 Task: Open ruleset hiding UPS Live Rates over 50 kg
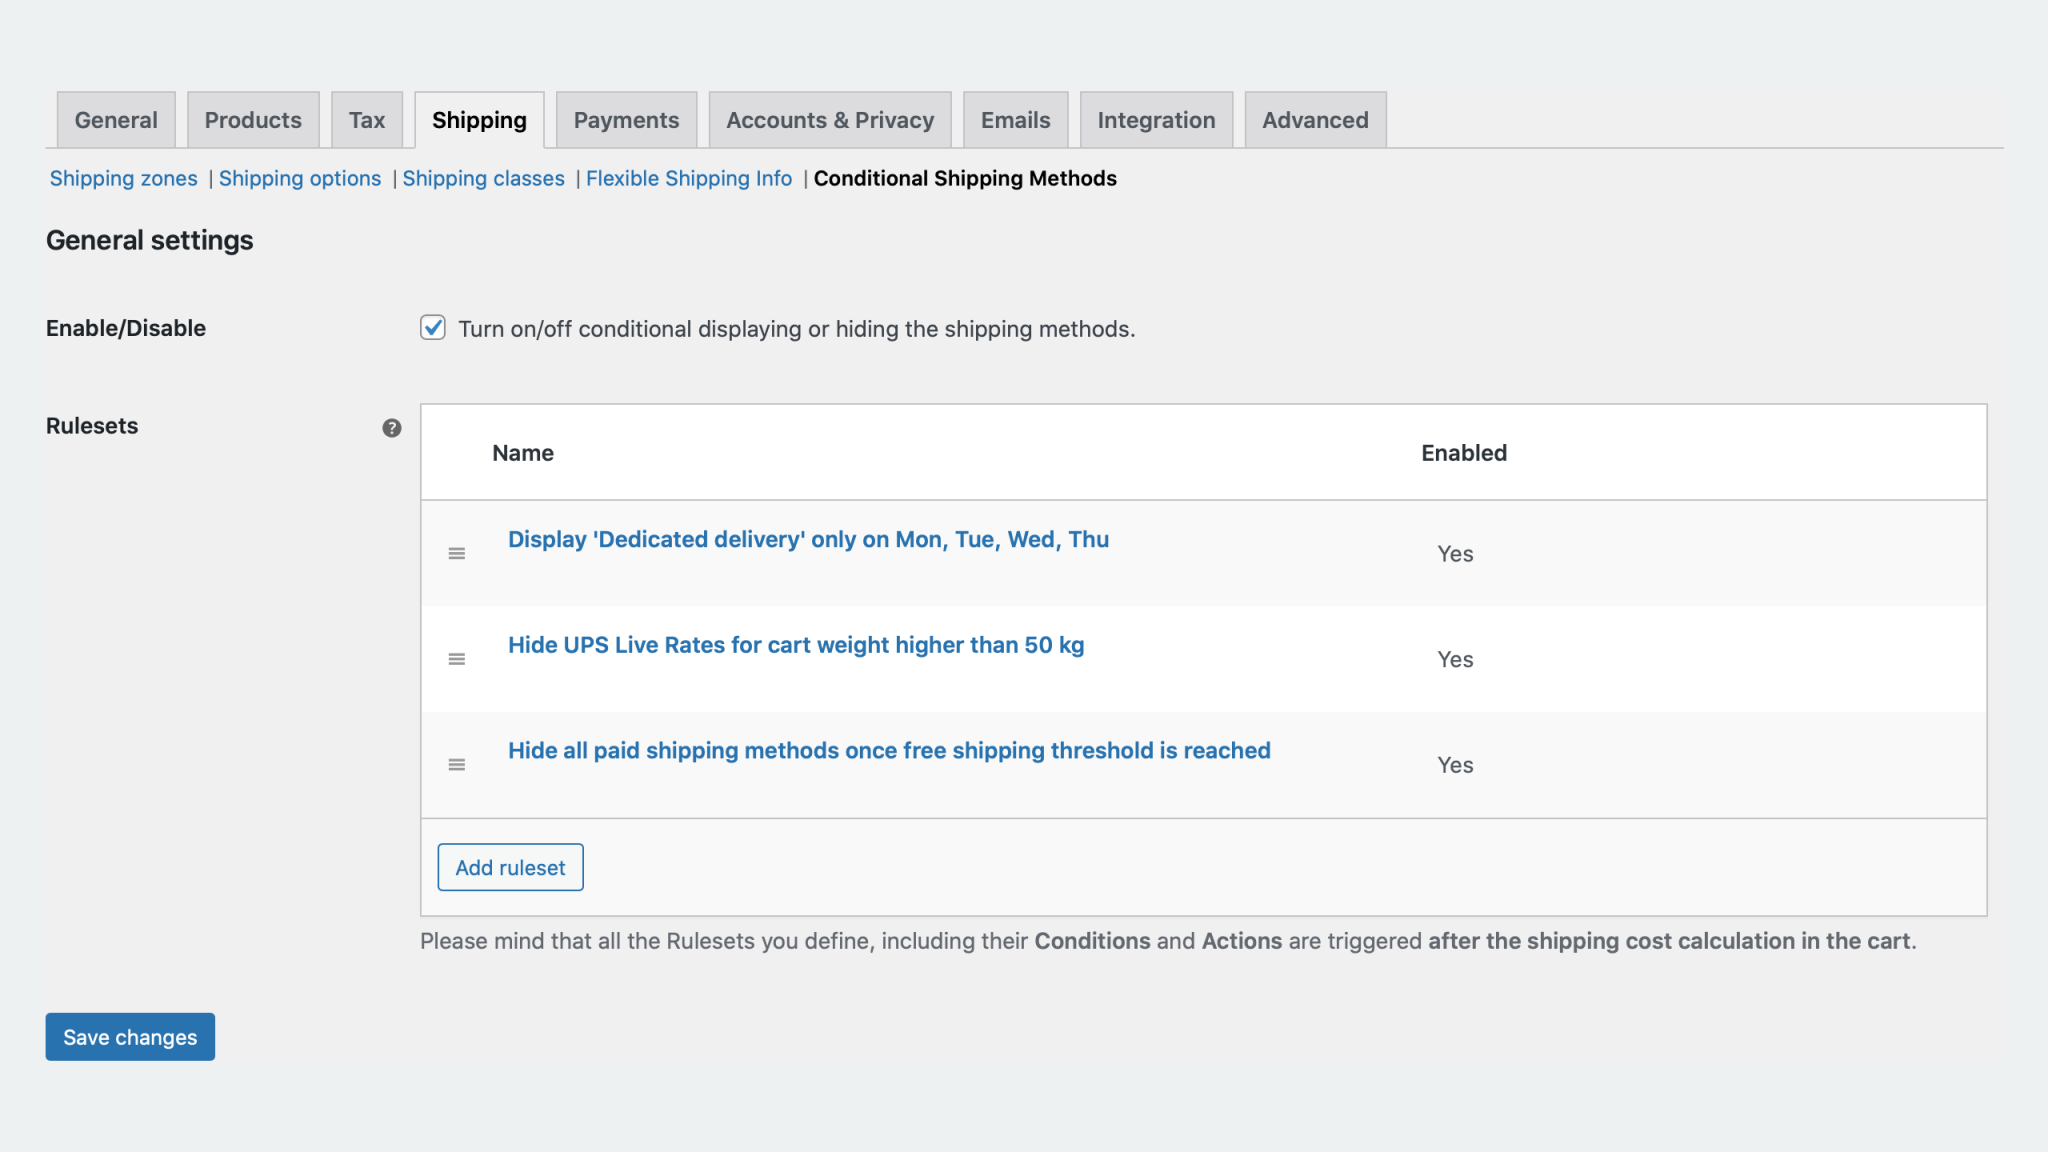pos(796,645)
